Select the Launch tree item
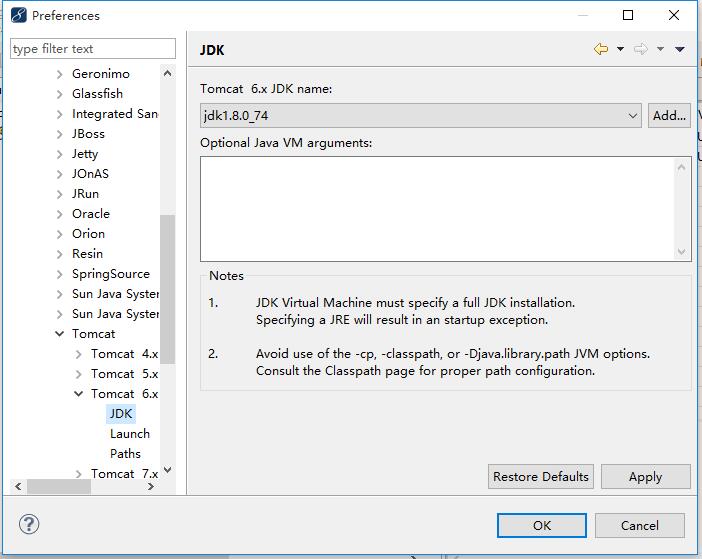This screenshot has width=702, height=559. pos(130,434)
